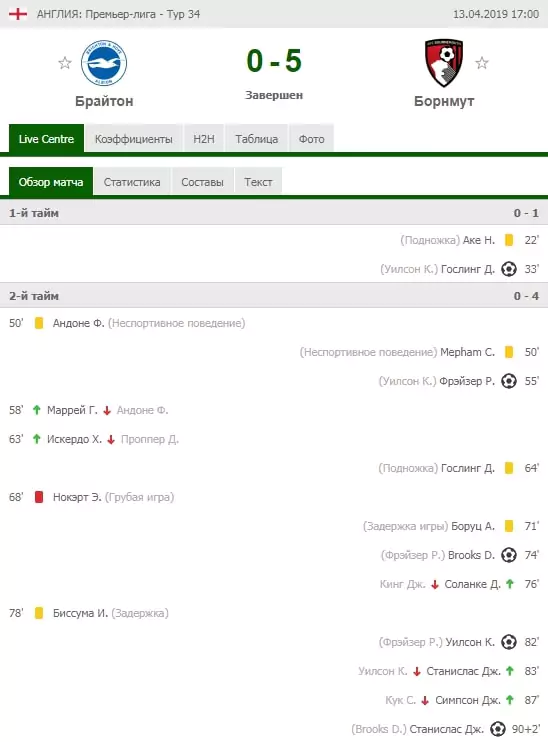The height and width of the screenshot is (742, 548).
Task: Show the Составы sub-tab
Action: coord(203,182)
